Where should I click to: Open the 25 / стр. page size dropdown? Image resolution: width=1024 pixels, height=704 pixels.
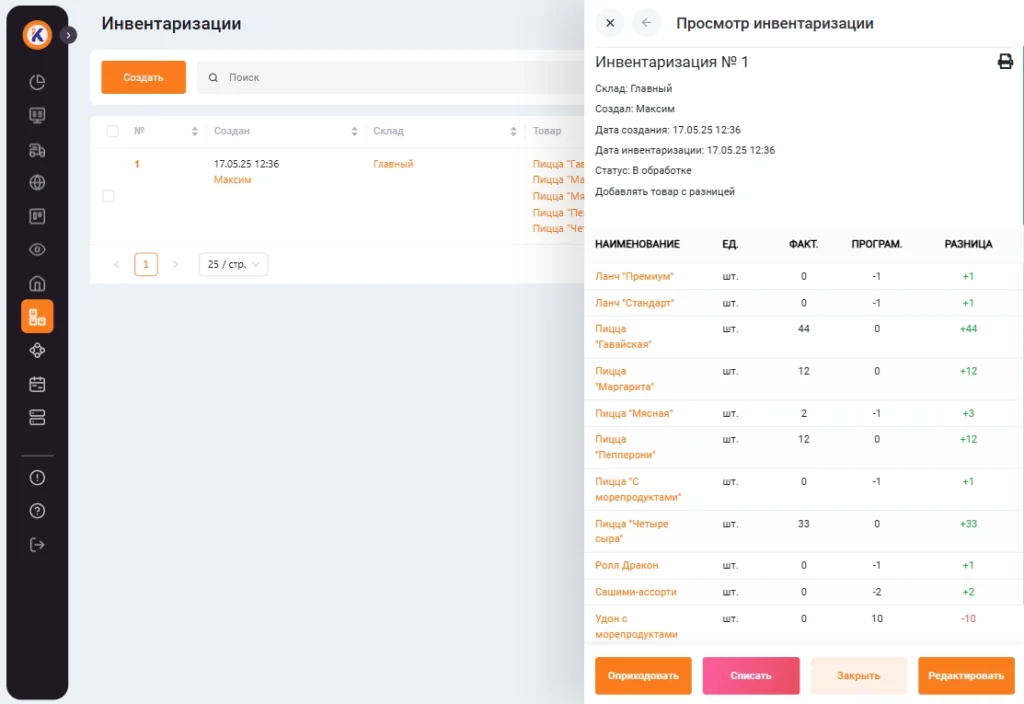pyautogui.click(x=233, y=265)
